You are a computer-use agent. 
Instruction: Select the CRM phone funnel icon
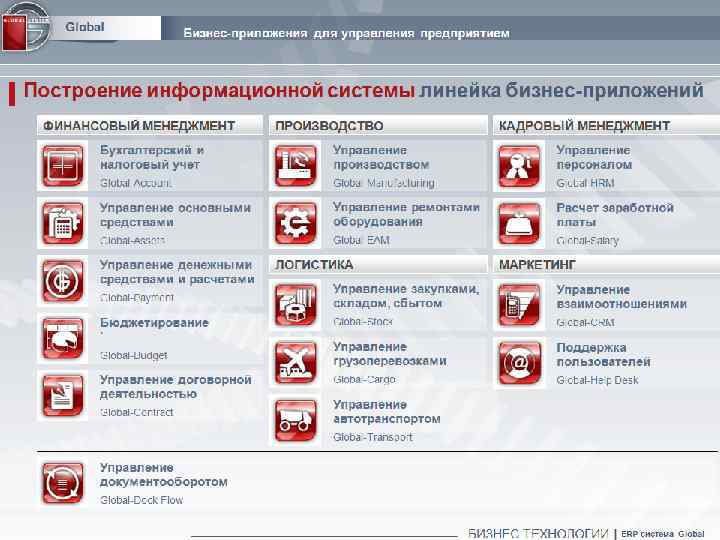click(x=519, y=305)
